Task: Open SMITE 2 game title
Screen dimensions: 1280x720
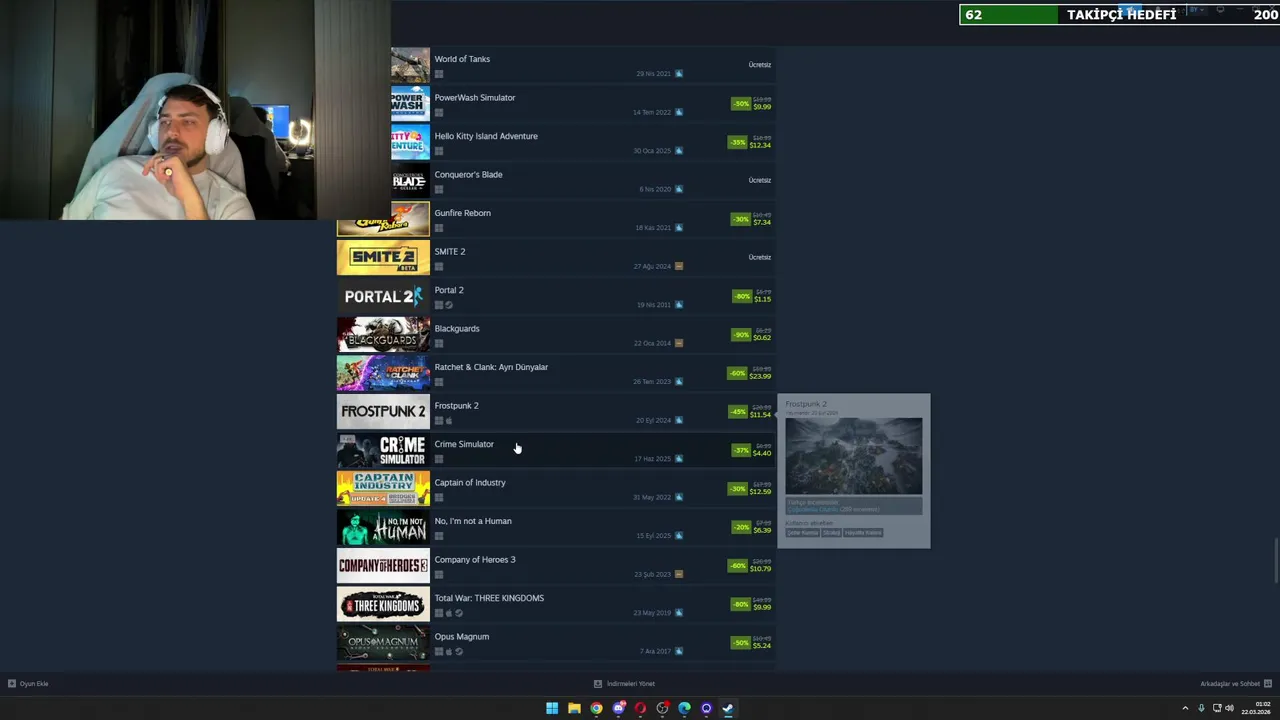Action: pyautogui.click(x=450, y=252)
